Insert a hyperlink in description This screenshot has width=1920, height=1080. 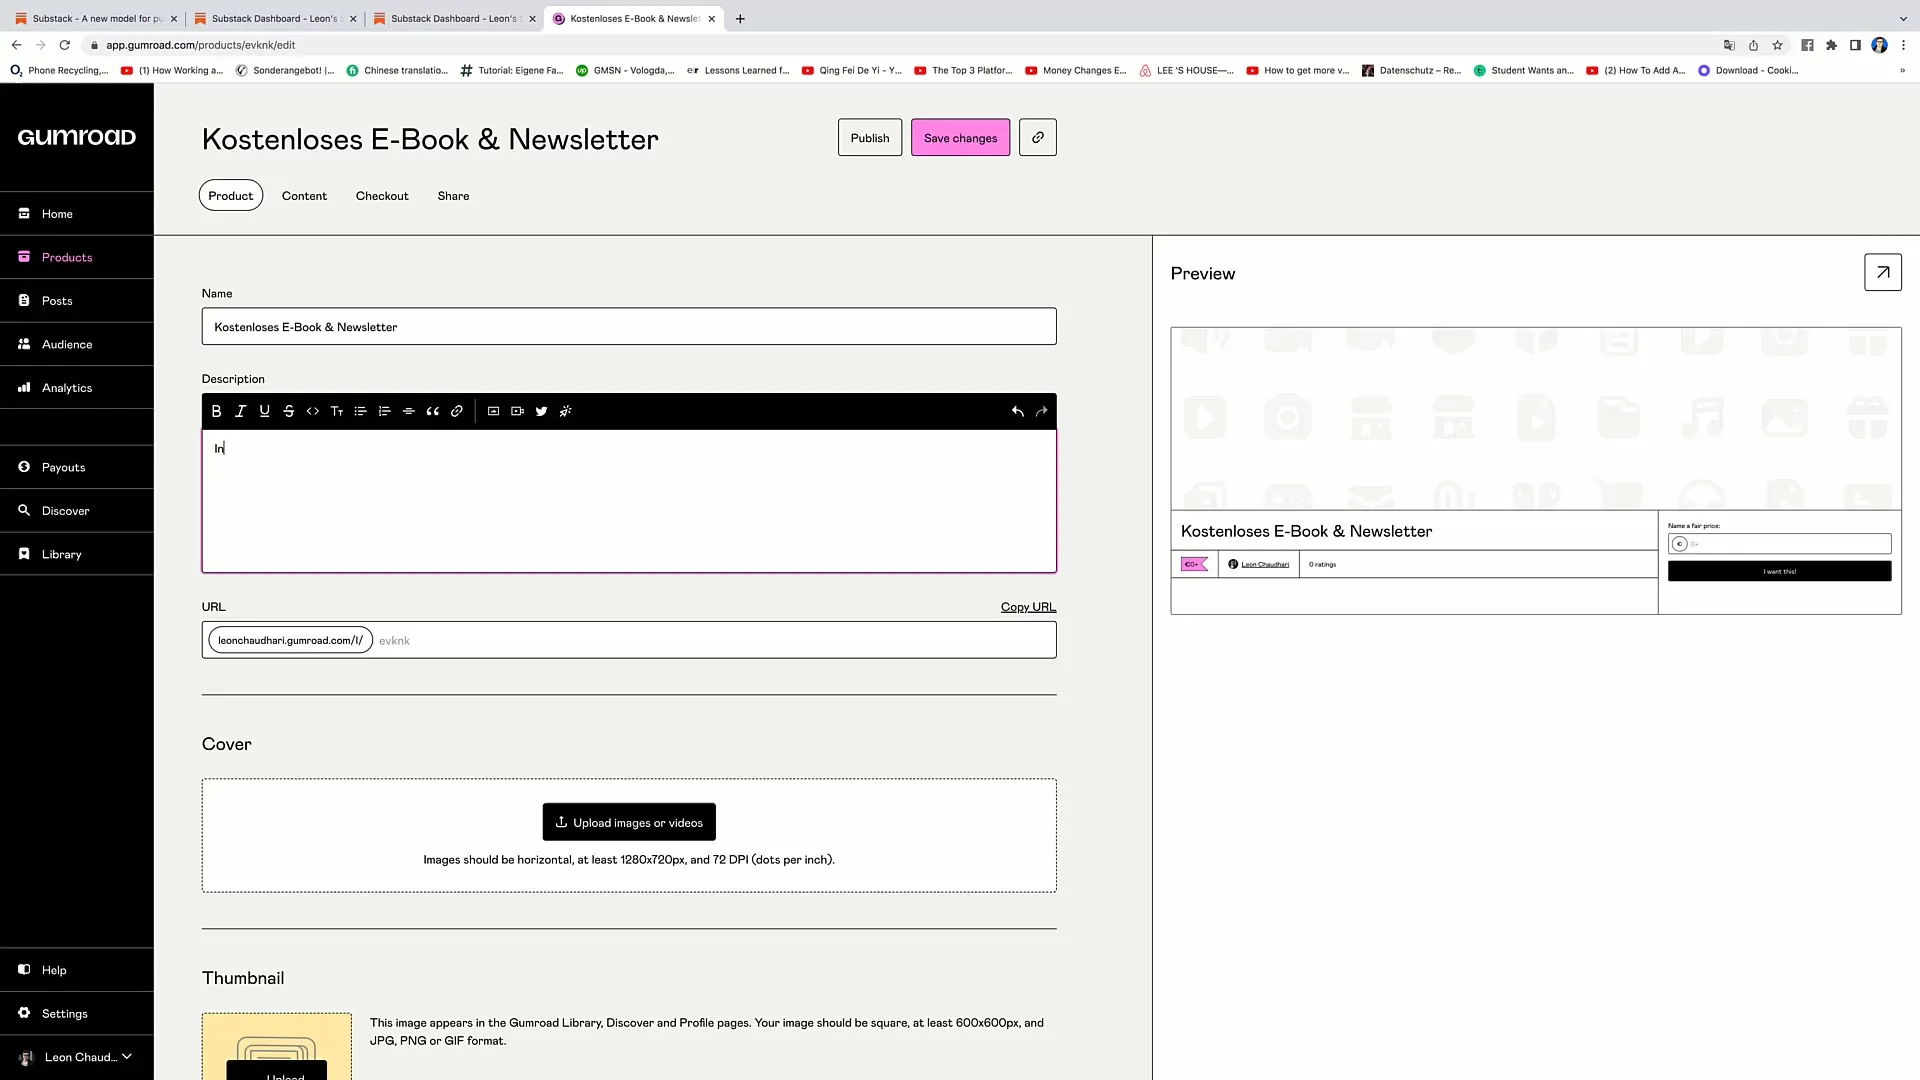[x=456, y=411]
